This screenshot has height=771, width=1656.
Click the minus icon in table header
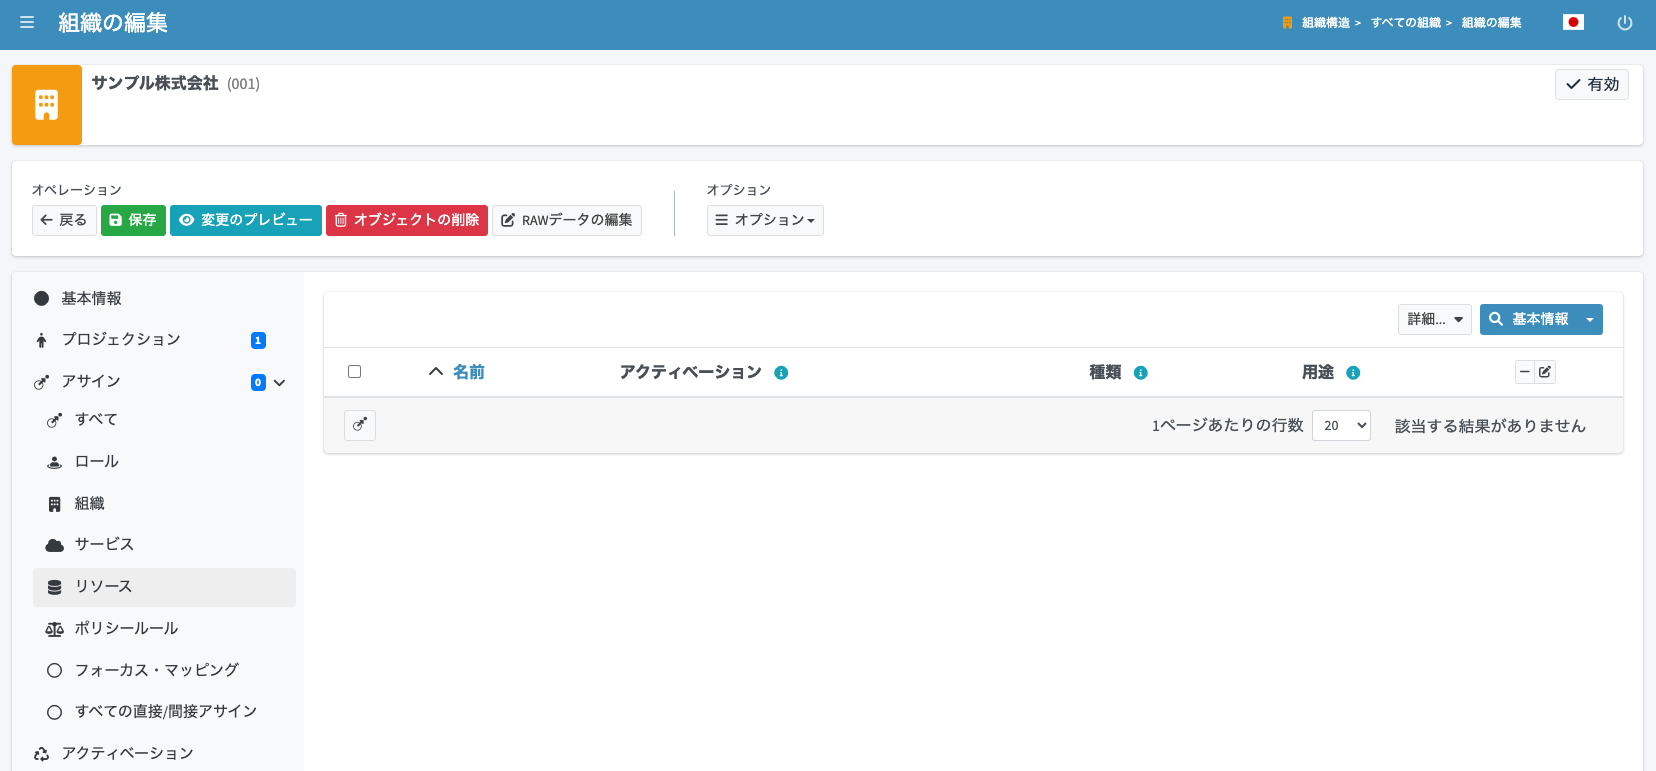click(x=1525, y=372)
